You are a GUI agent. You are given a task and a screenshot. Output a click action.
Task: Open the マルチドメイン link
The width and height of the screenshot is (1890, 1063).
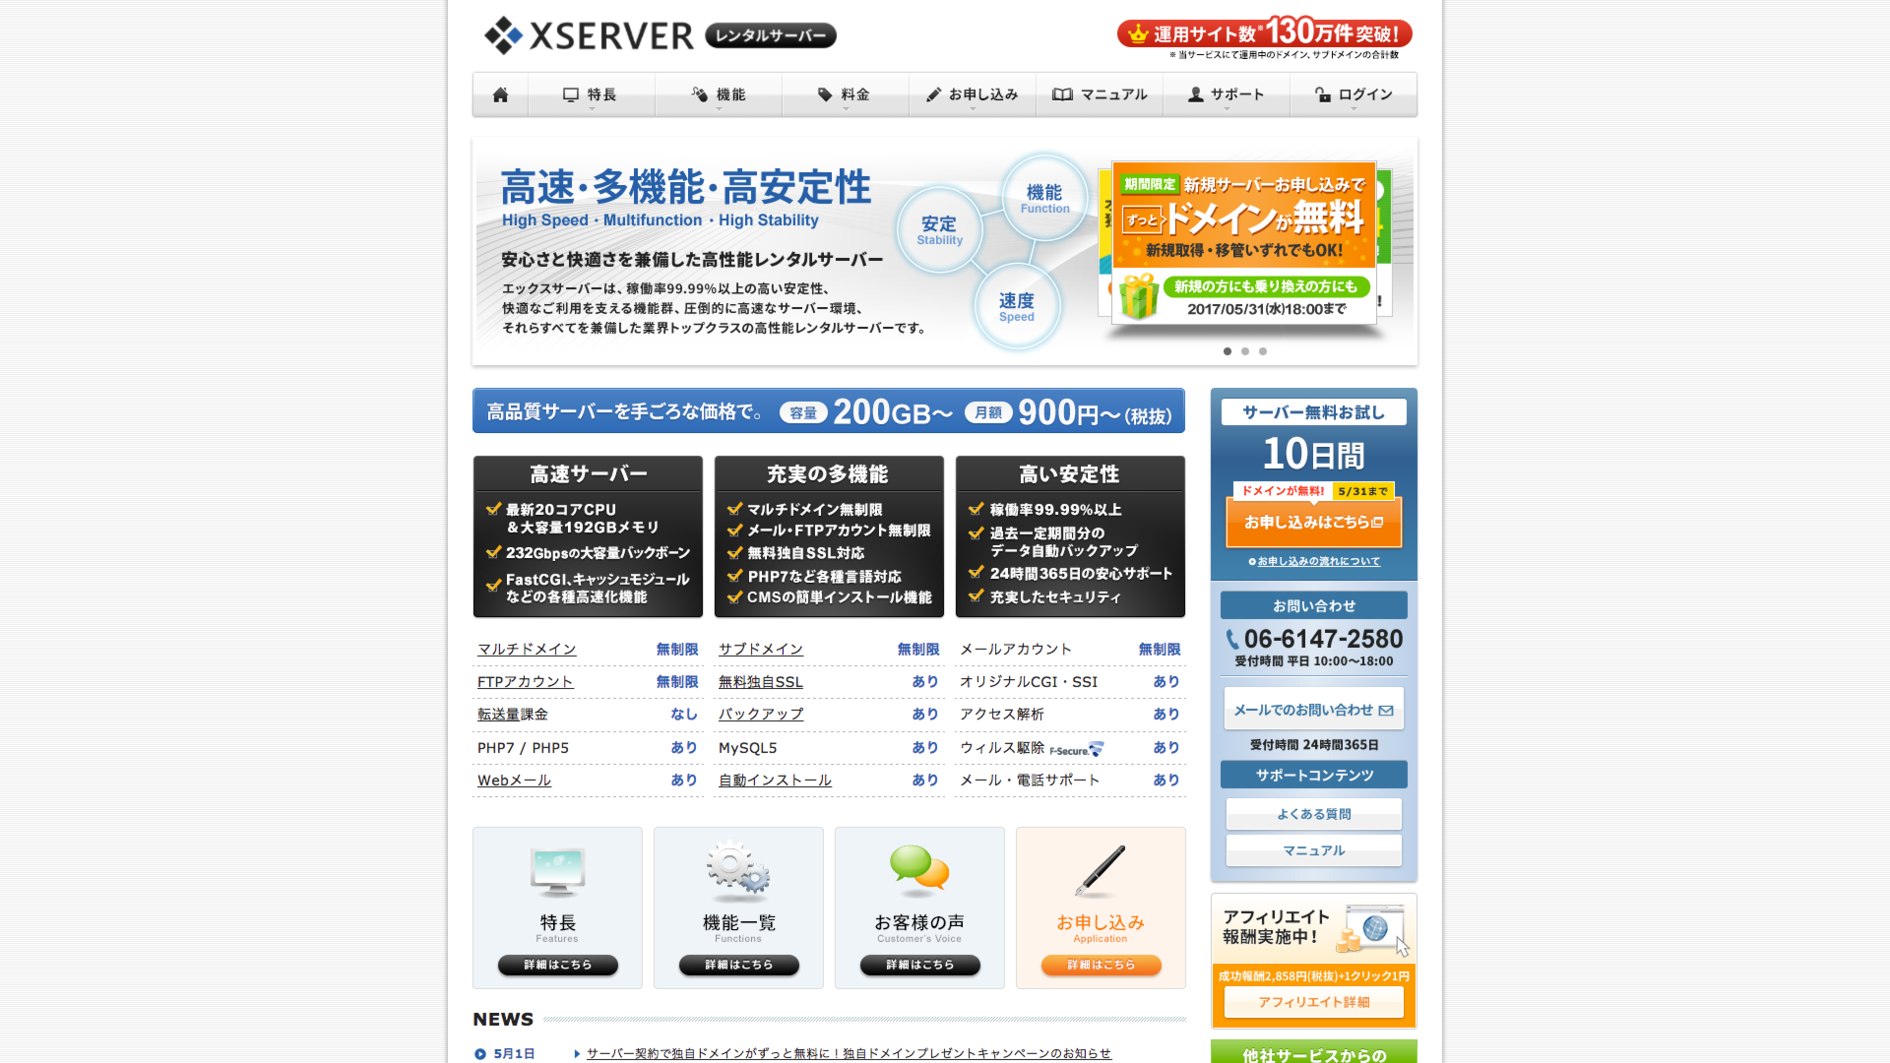(x=526, y=649)
